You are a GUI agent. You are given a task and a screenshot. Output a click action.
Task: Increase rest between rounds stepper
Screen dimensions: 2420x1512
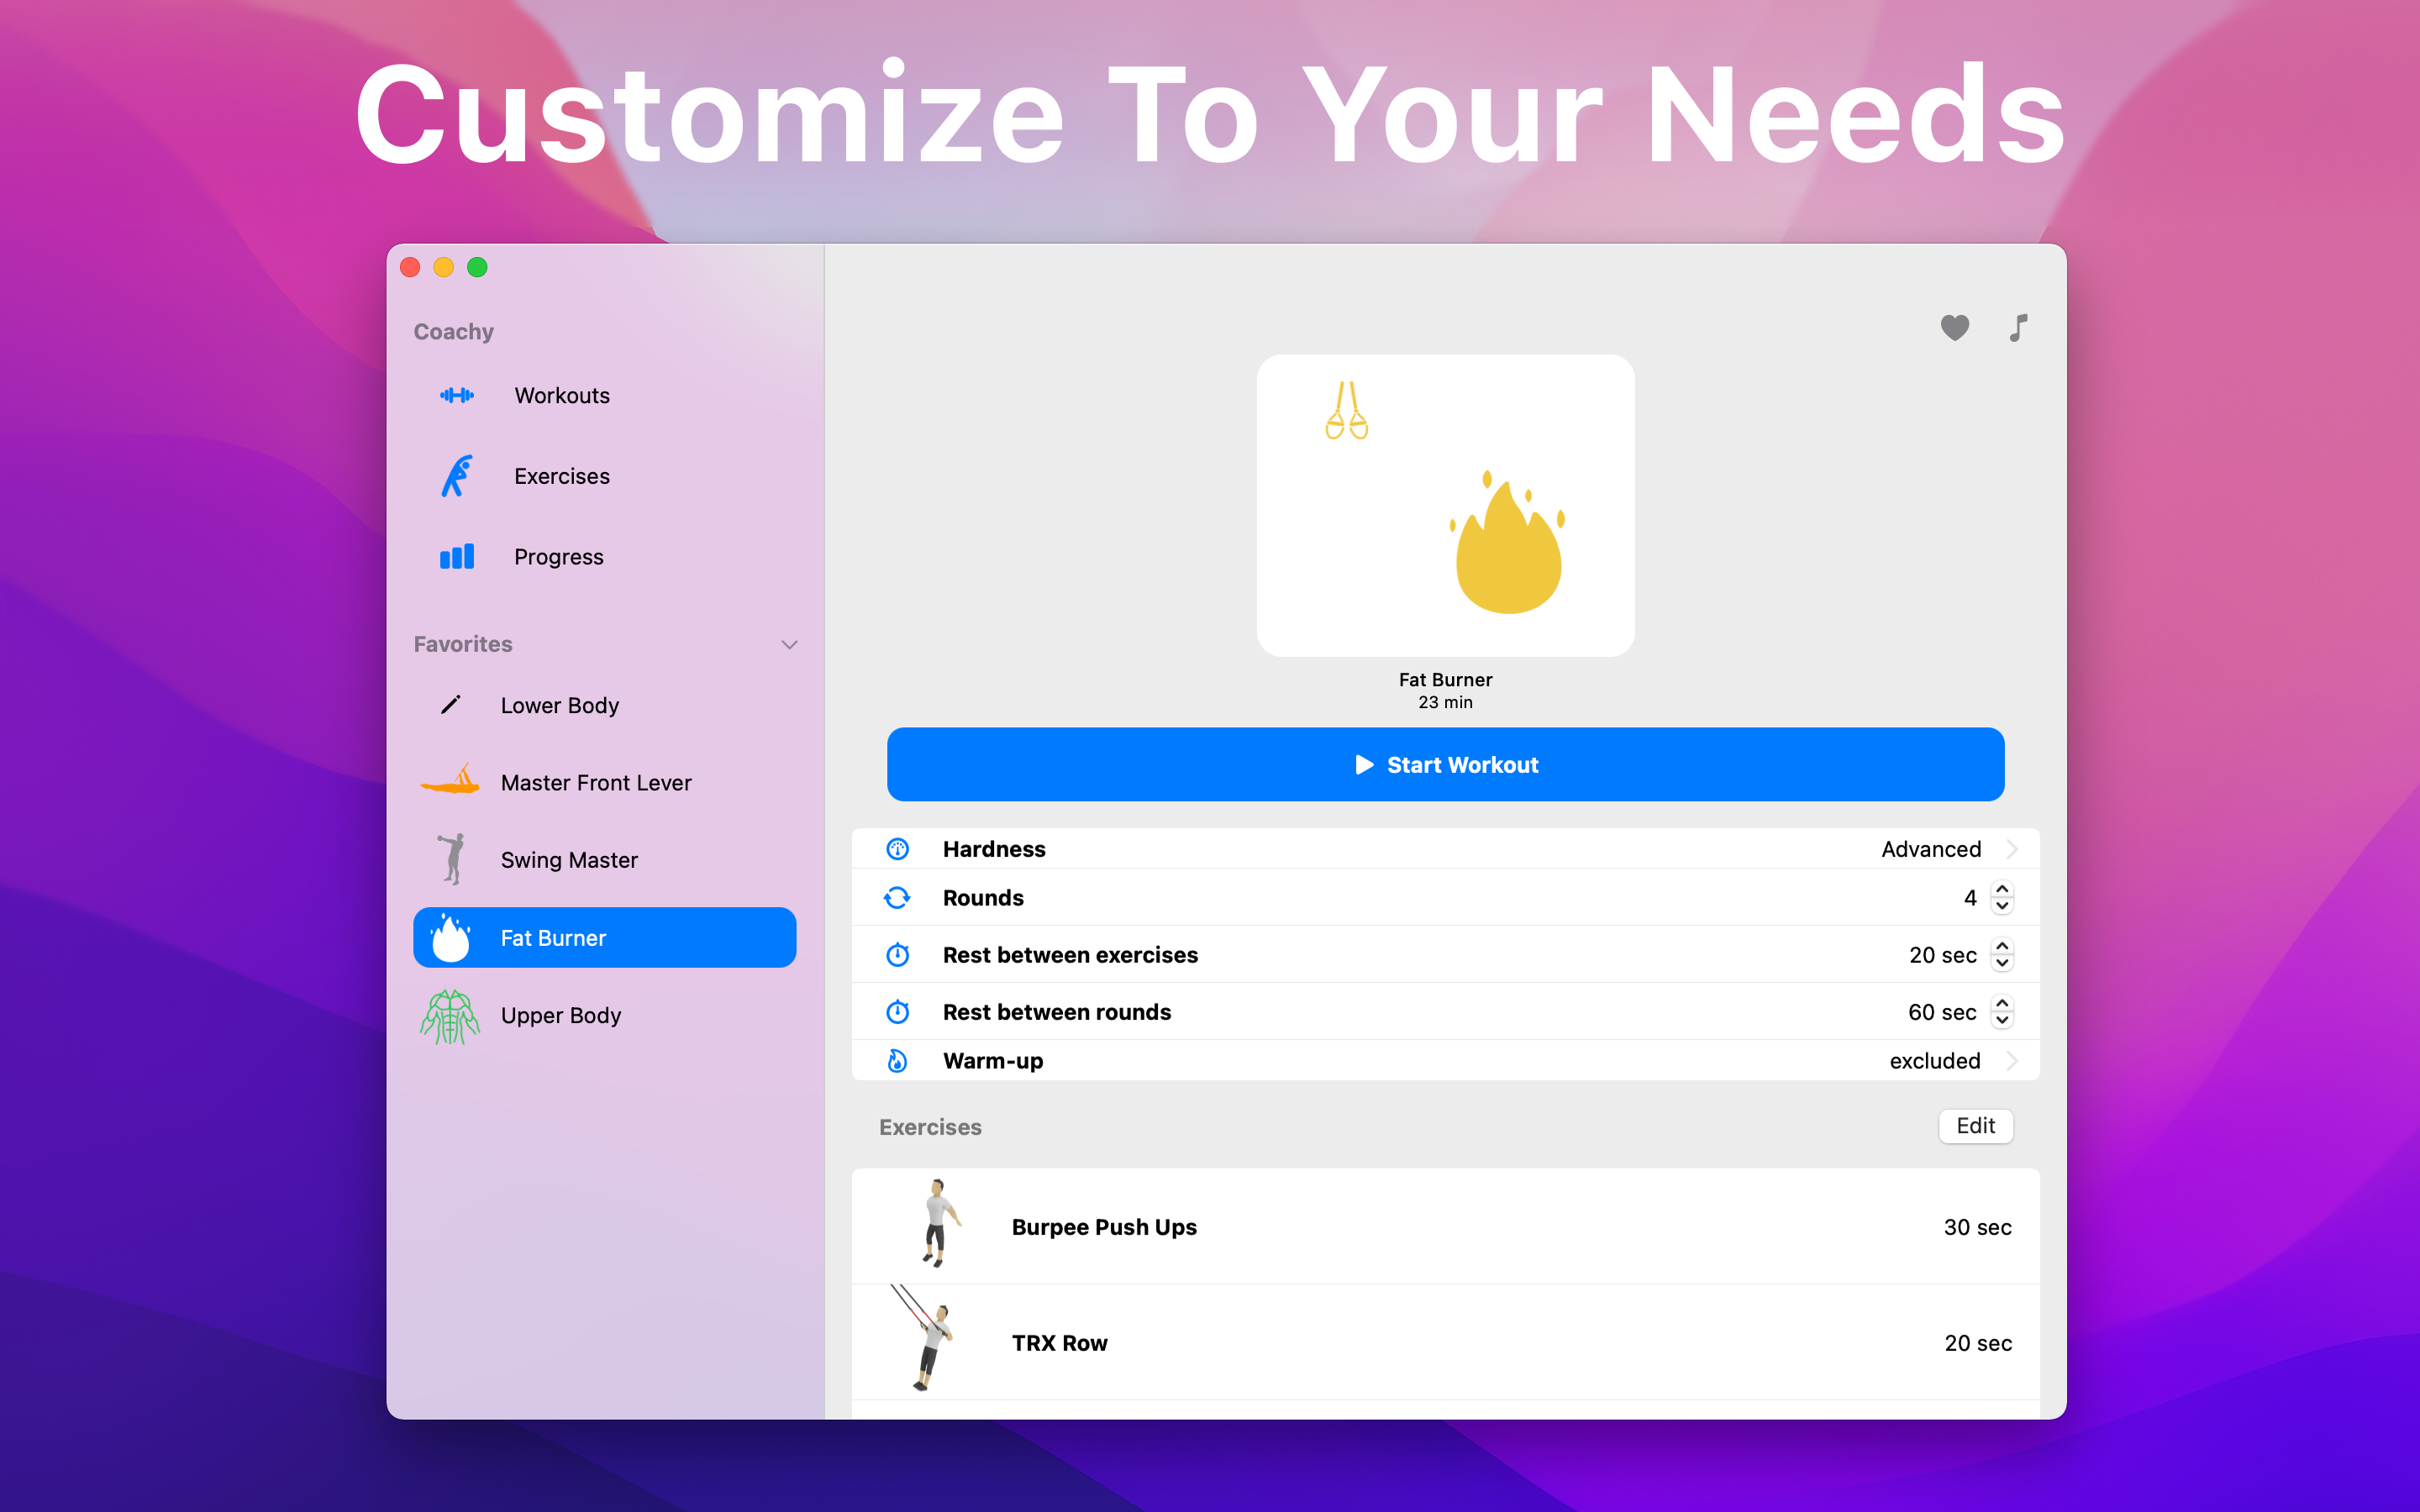2002,1003
